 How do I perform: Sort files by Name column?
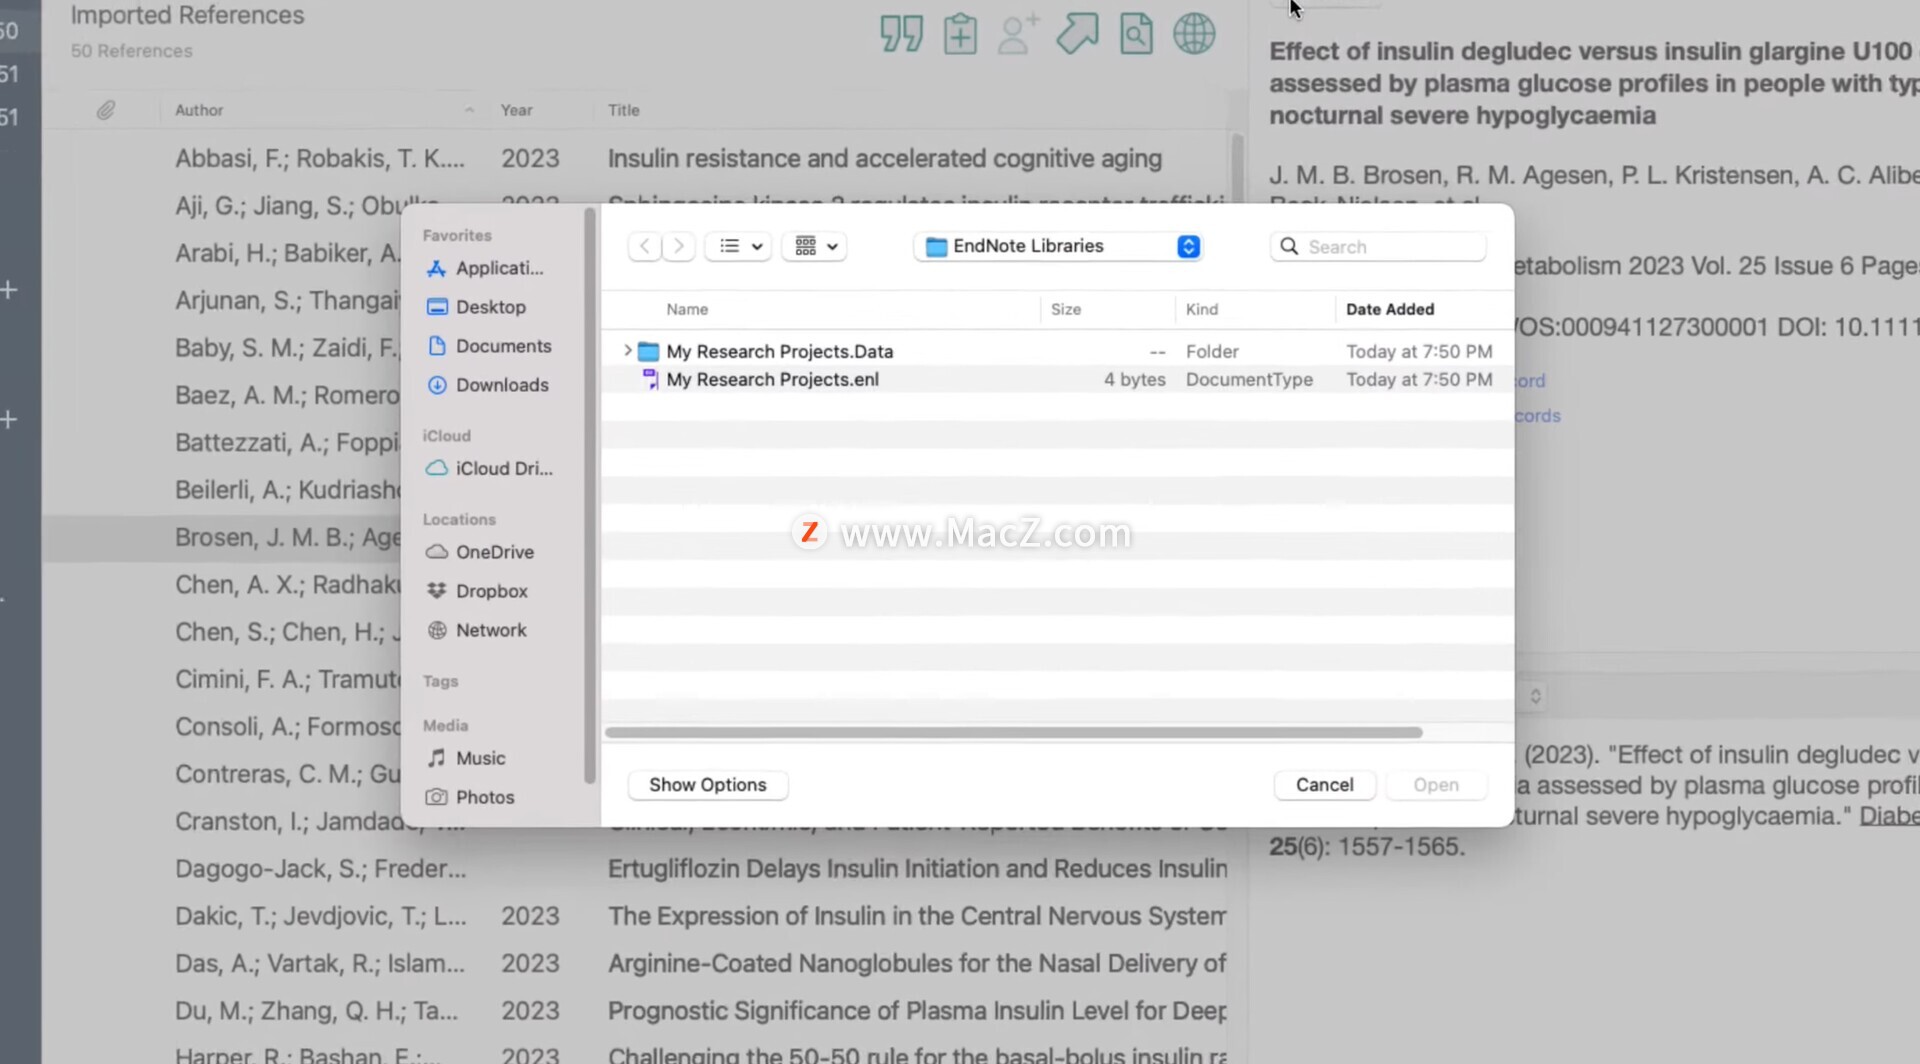click(687, 309)
